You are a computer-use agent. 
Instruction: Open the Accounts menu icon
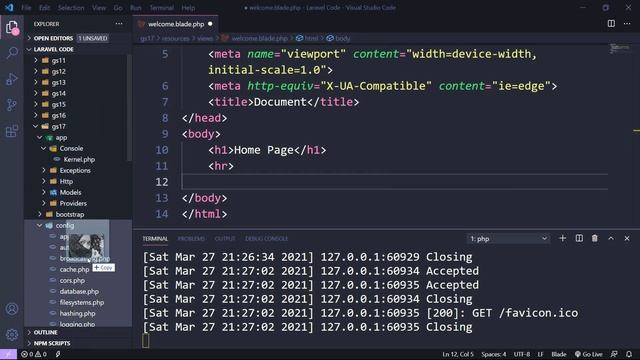coord(12,309)
